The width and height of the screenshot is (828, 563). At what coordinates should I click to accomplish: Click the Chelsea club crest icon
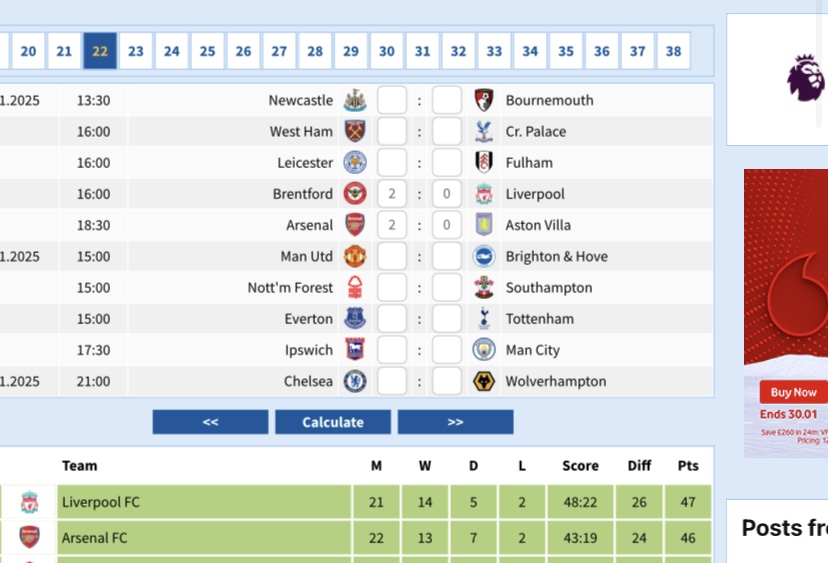(x=355, y=381)
